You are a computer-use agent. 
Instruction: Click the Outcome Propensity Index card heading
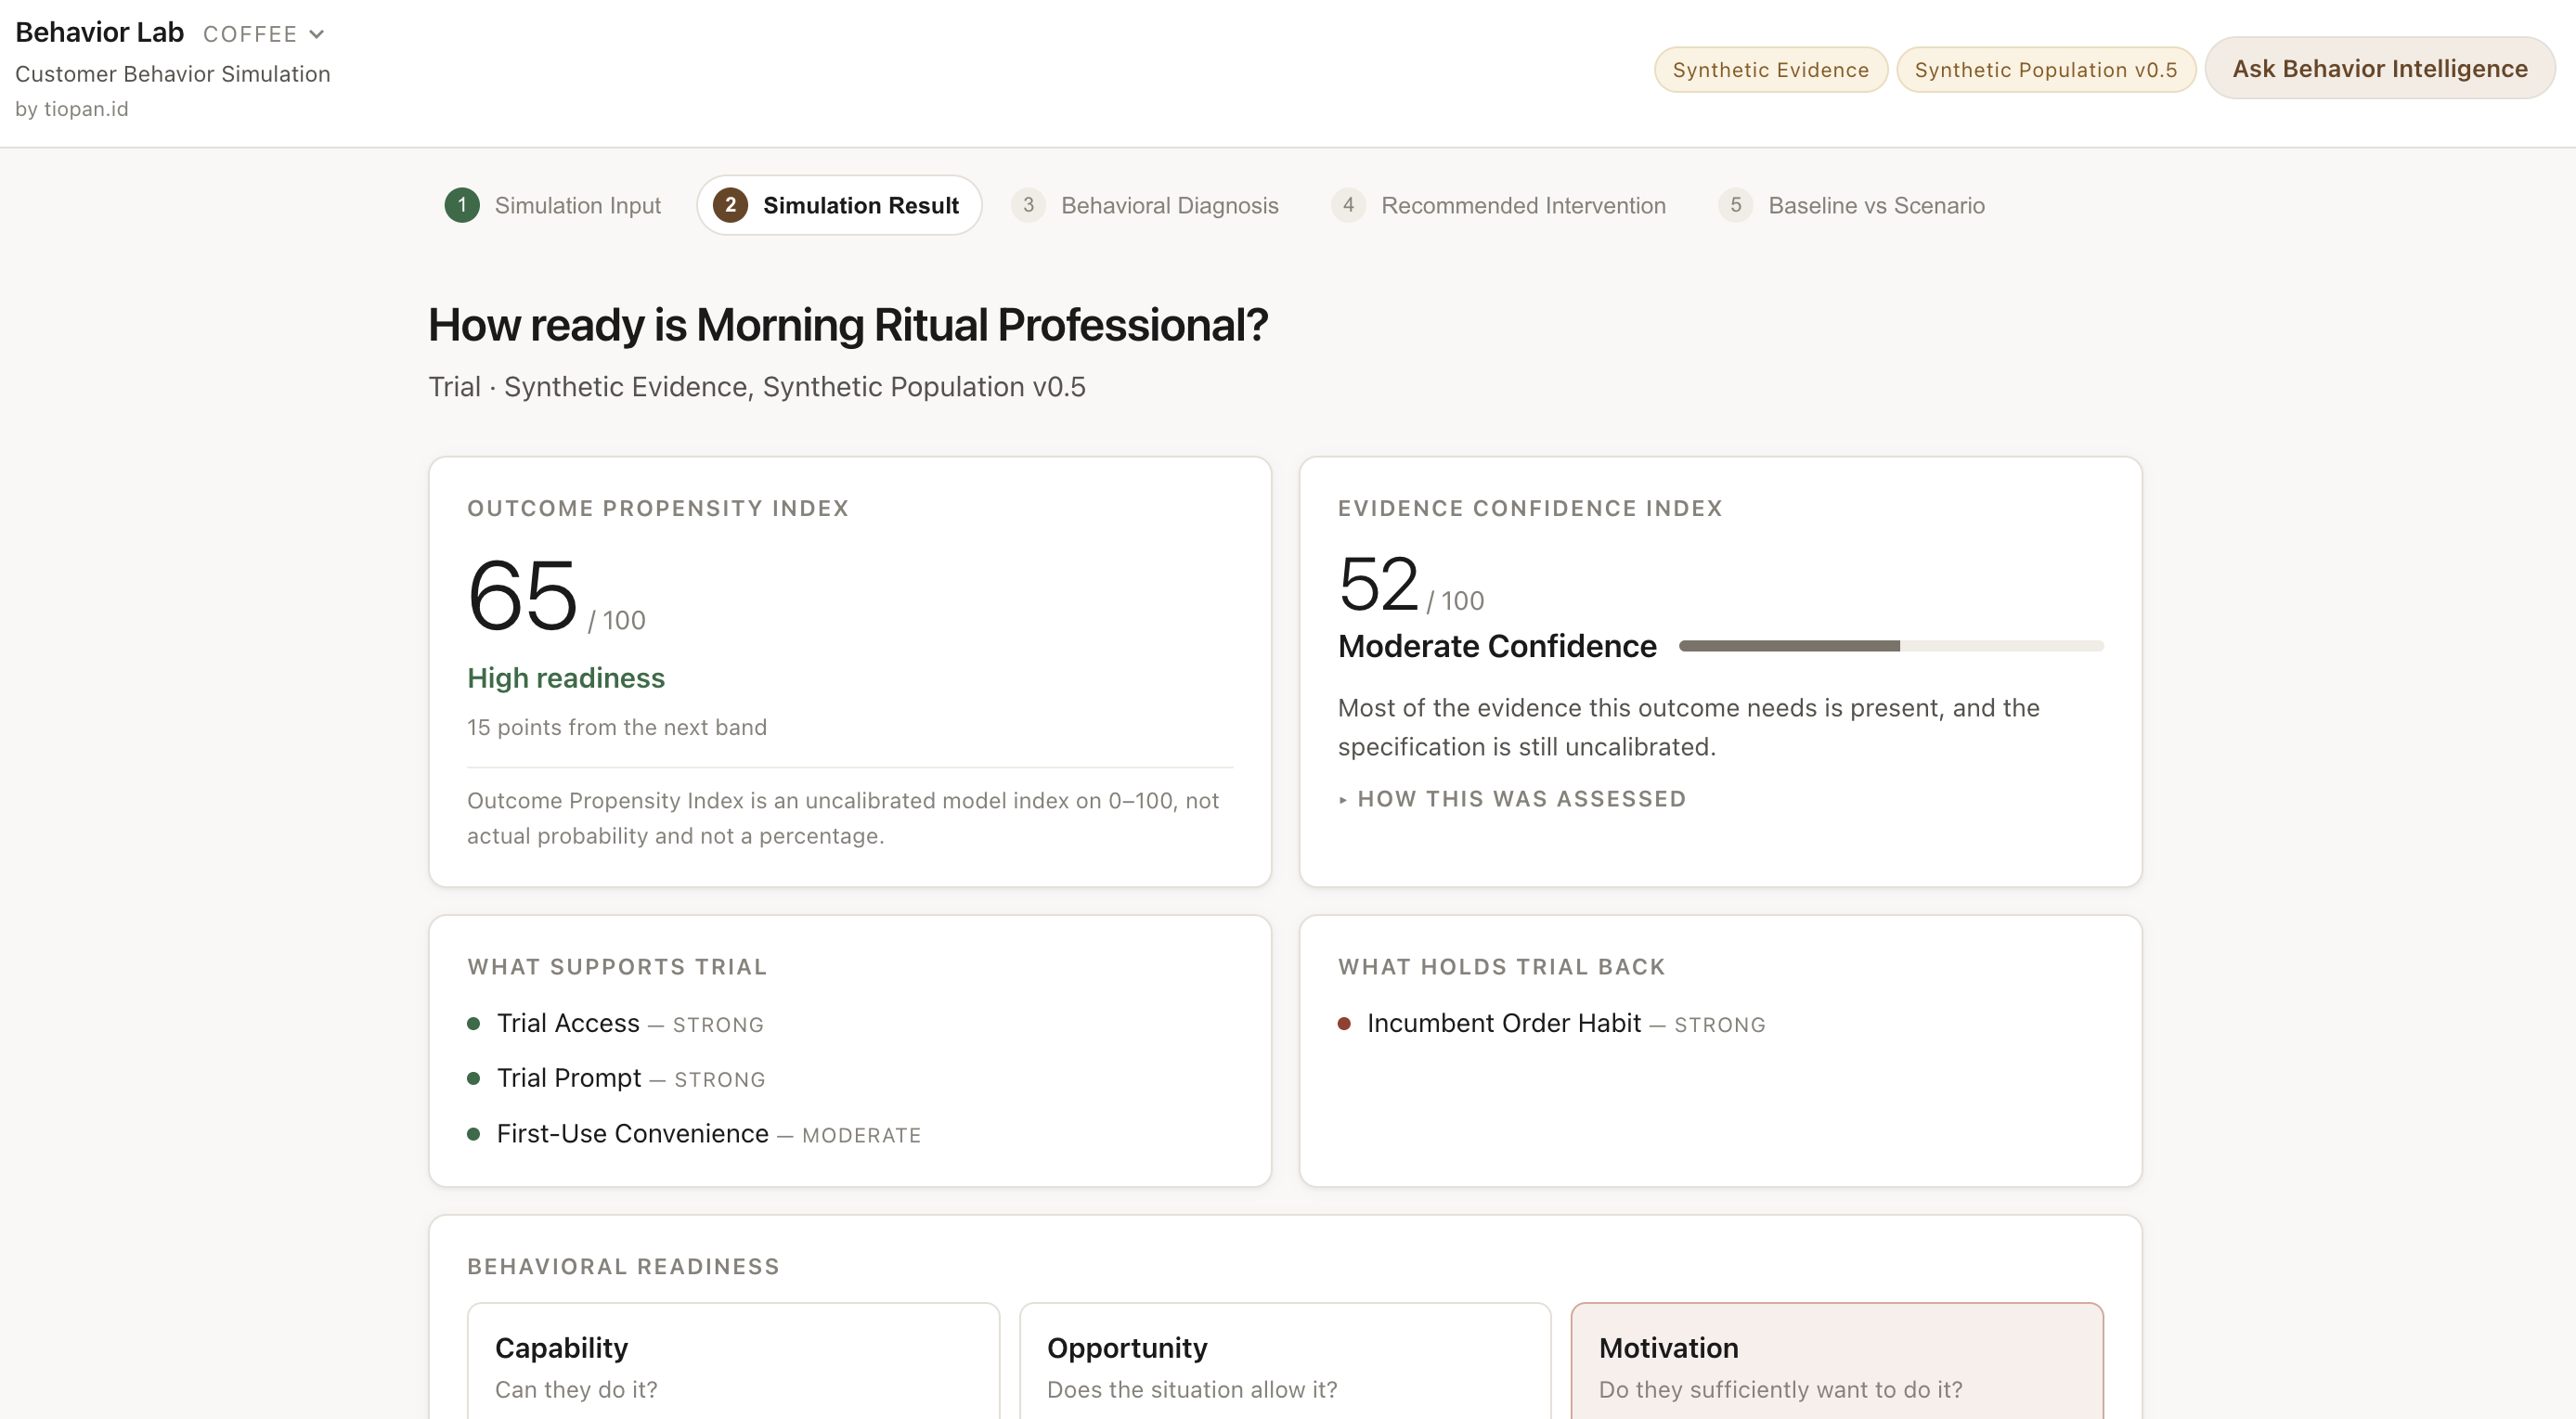coord(658,508)
